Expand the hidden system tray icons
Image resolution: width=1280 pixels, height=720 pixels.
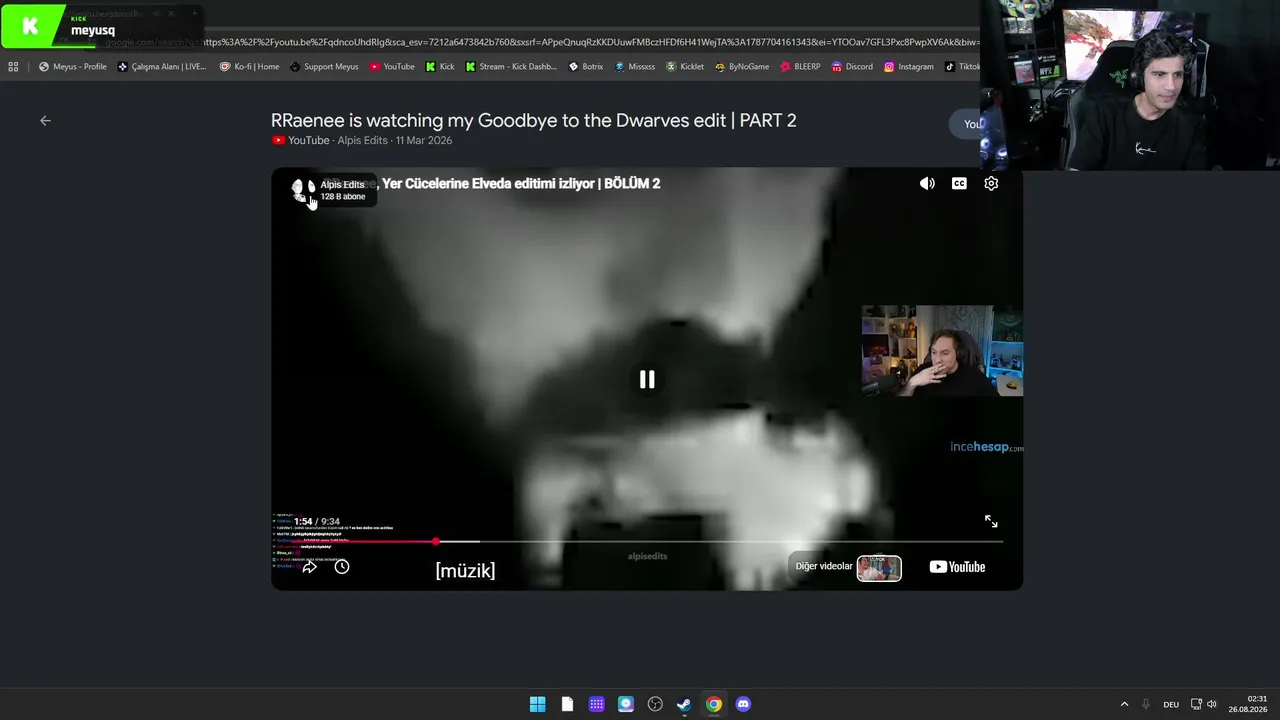tap(1124, 704)
